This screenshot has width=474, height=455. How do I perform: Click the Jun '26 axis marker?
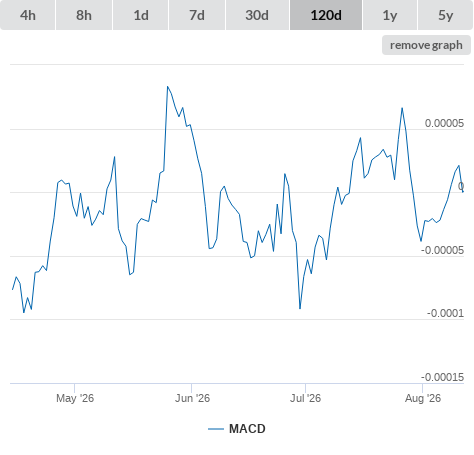tap(192, 398)
